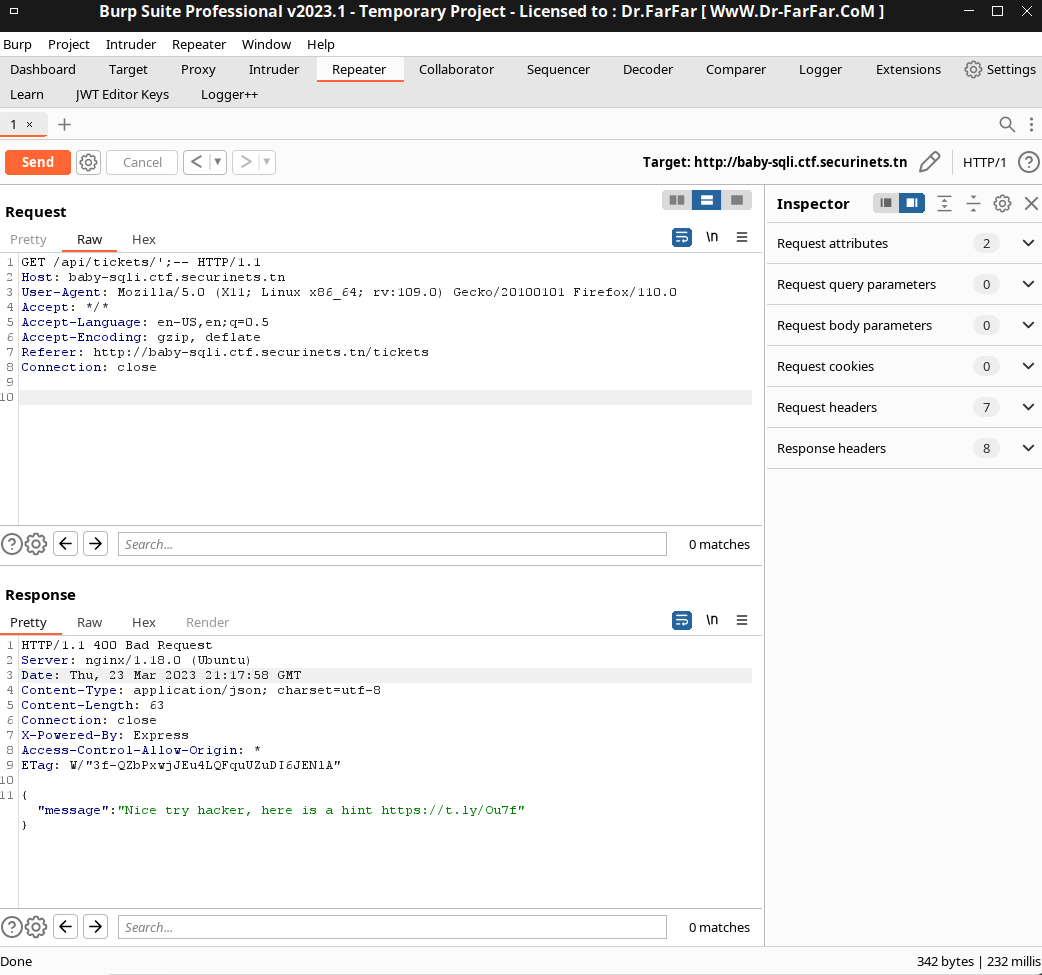1042x975 pixels.
Task: Close Repeater tab 1
Action: tap(29, 124)
